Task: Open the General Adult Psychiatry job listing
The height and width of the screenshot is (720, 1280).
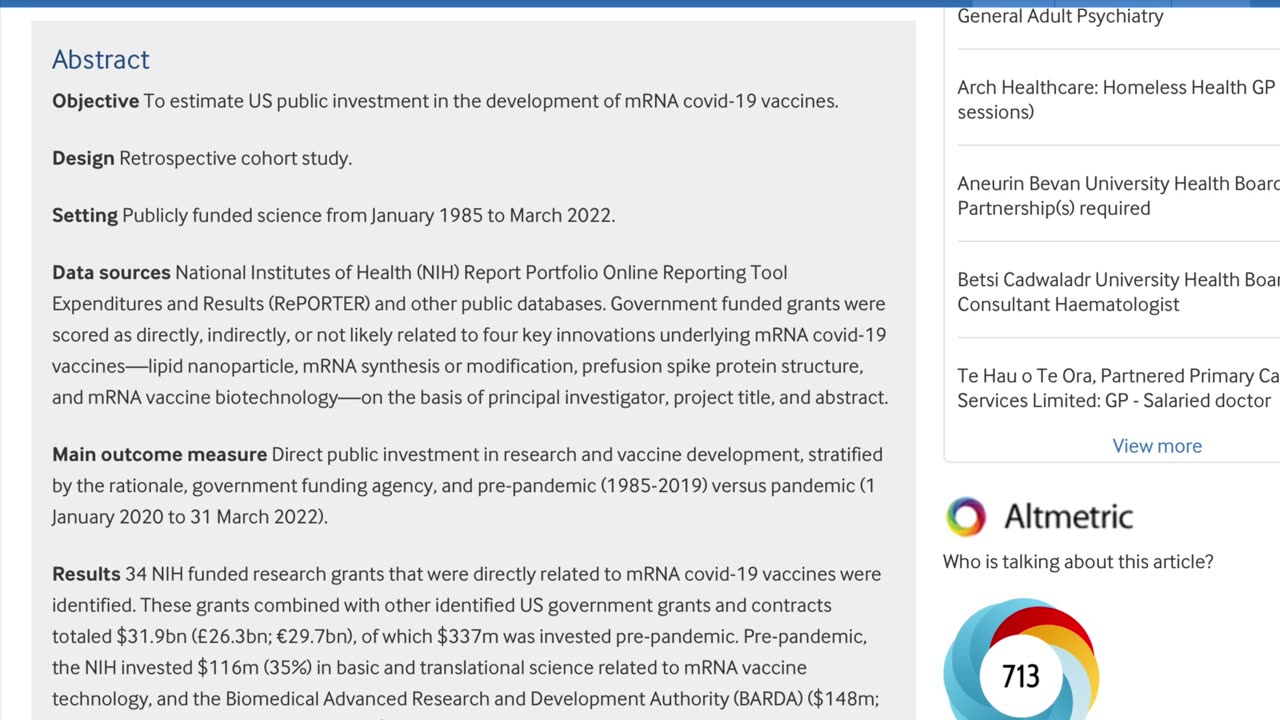Action: coord(1060,16)
